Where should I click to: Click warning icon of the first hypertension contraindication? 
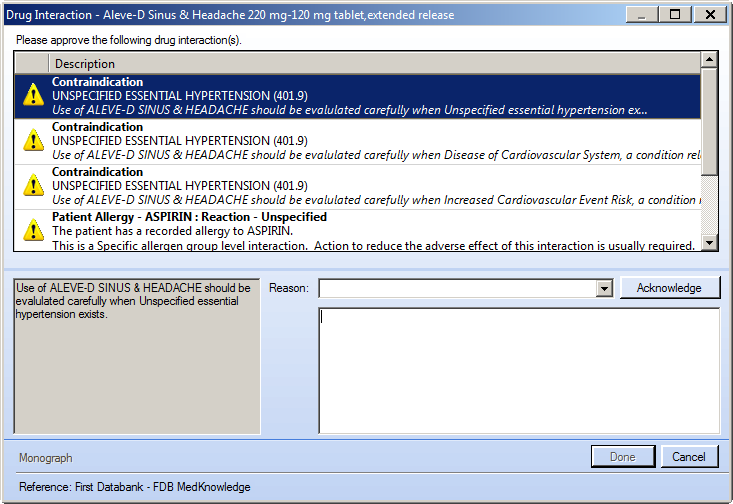coord(34,95)
